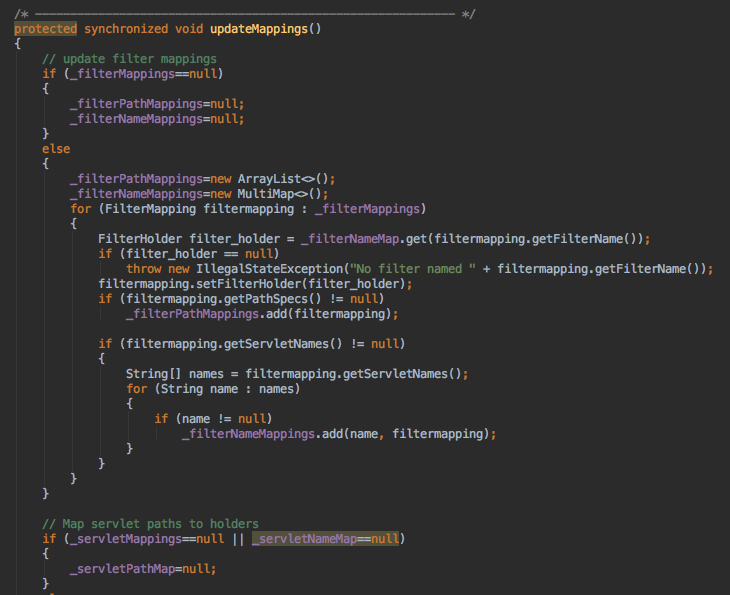This screenshot has height=595, width=730.
Task: Click on IllegalStateException class name
Action: point(247,268)
